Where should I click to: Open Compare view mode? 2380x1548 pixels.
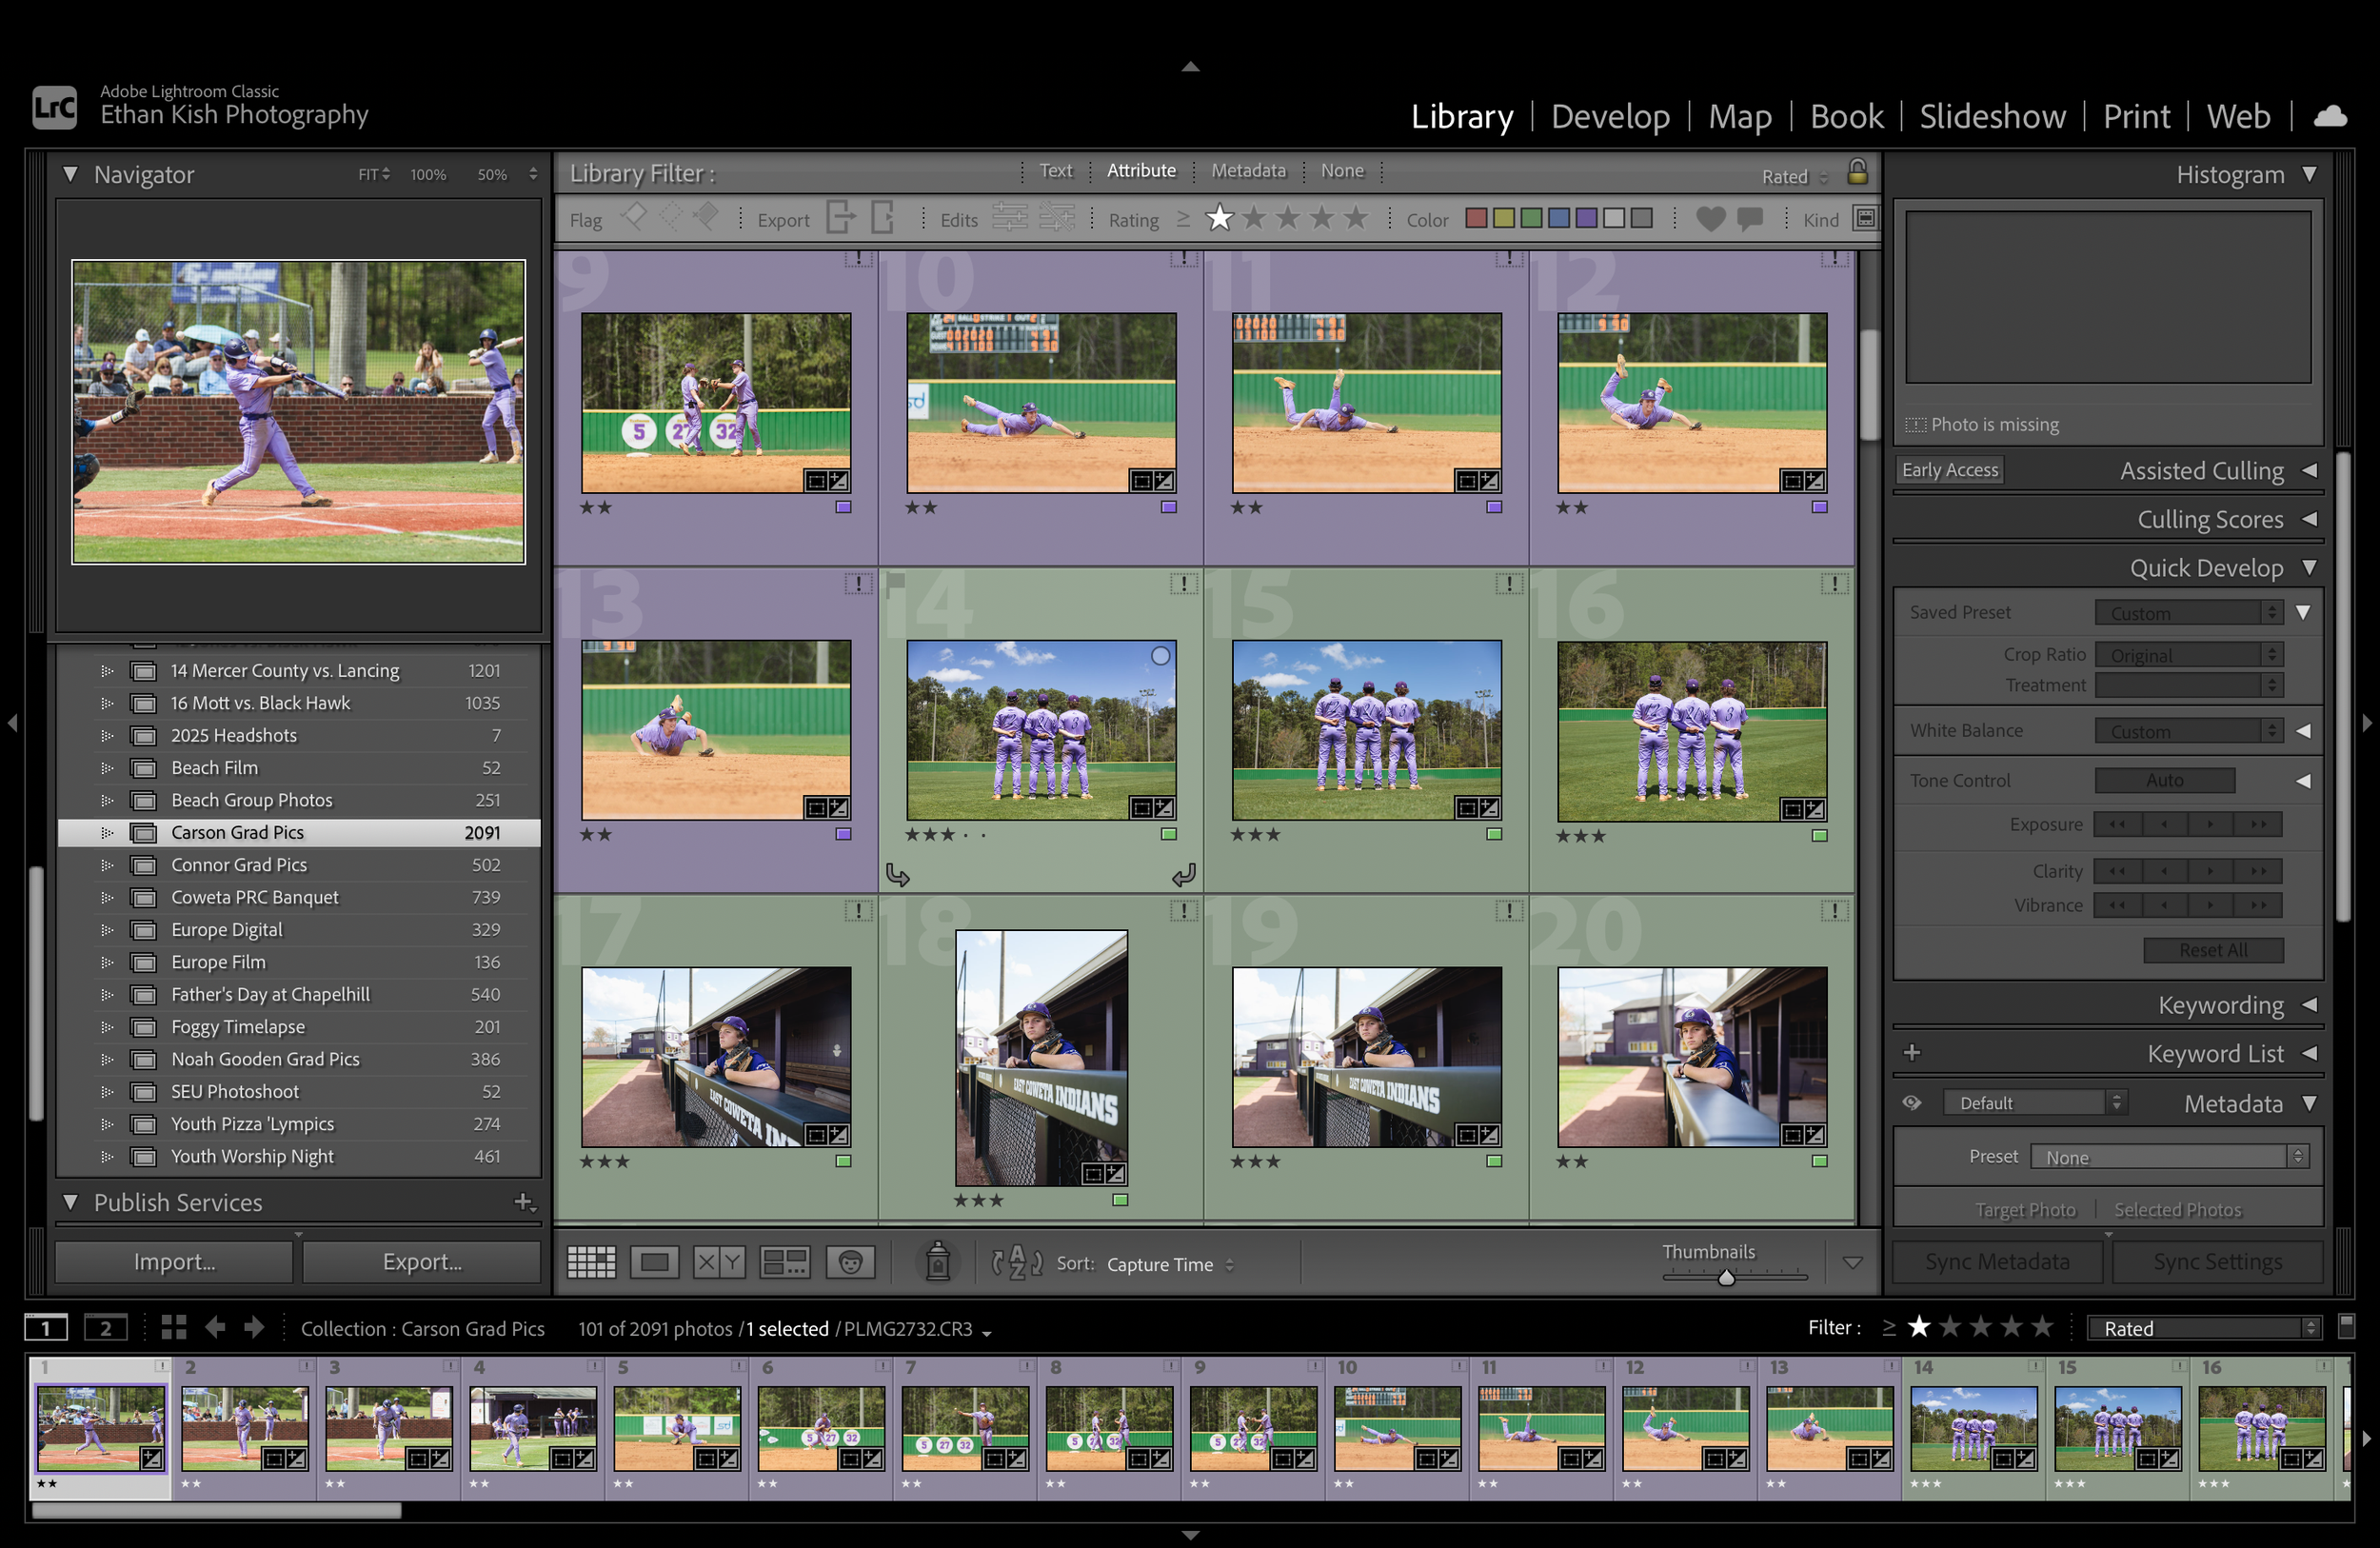(718, 1261)
